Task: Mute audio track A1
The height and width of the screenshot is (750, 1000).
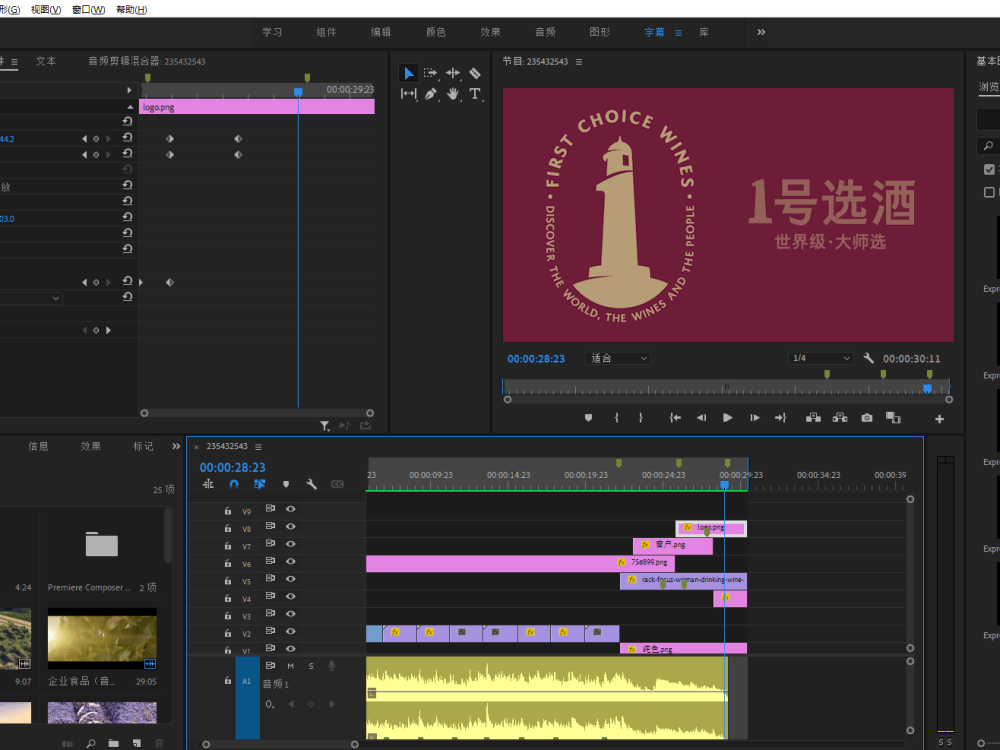Action: pos(291,666)
